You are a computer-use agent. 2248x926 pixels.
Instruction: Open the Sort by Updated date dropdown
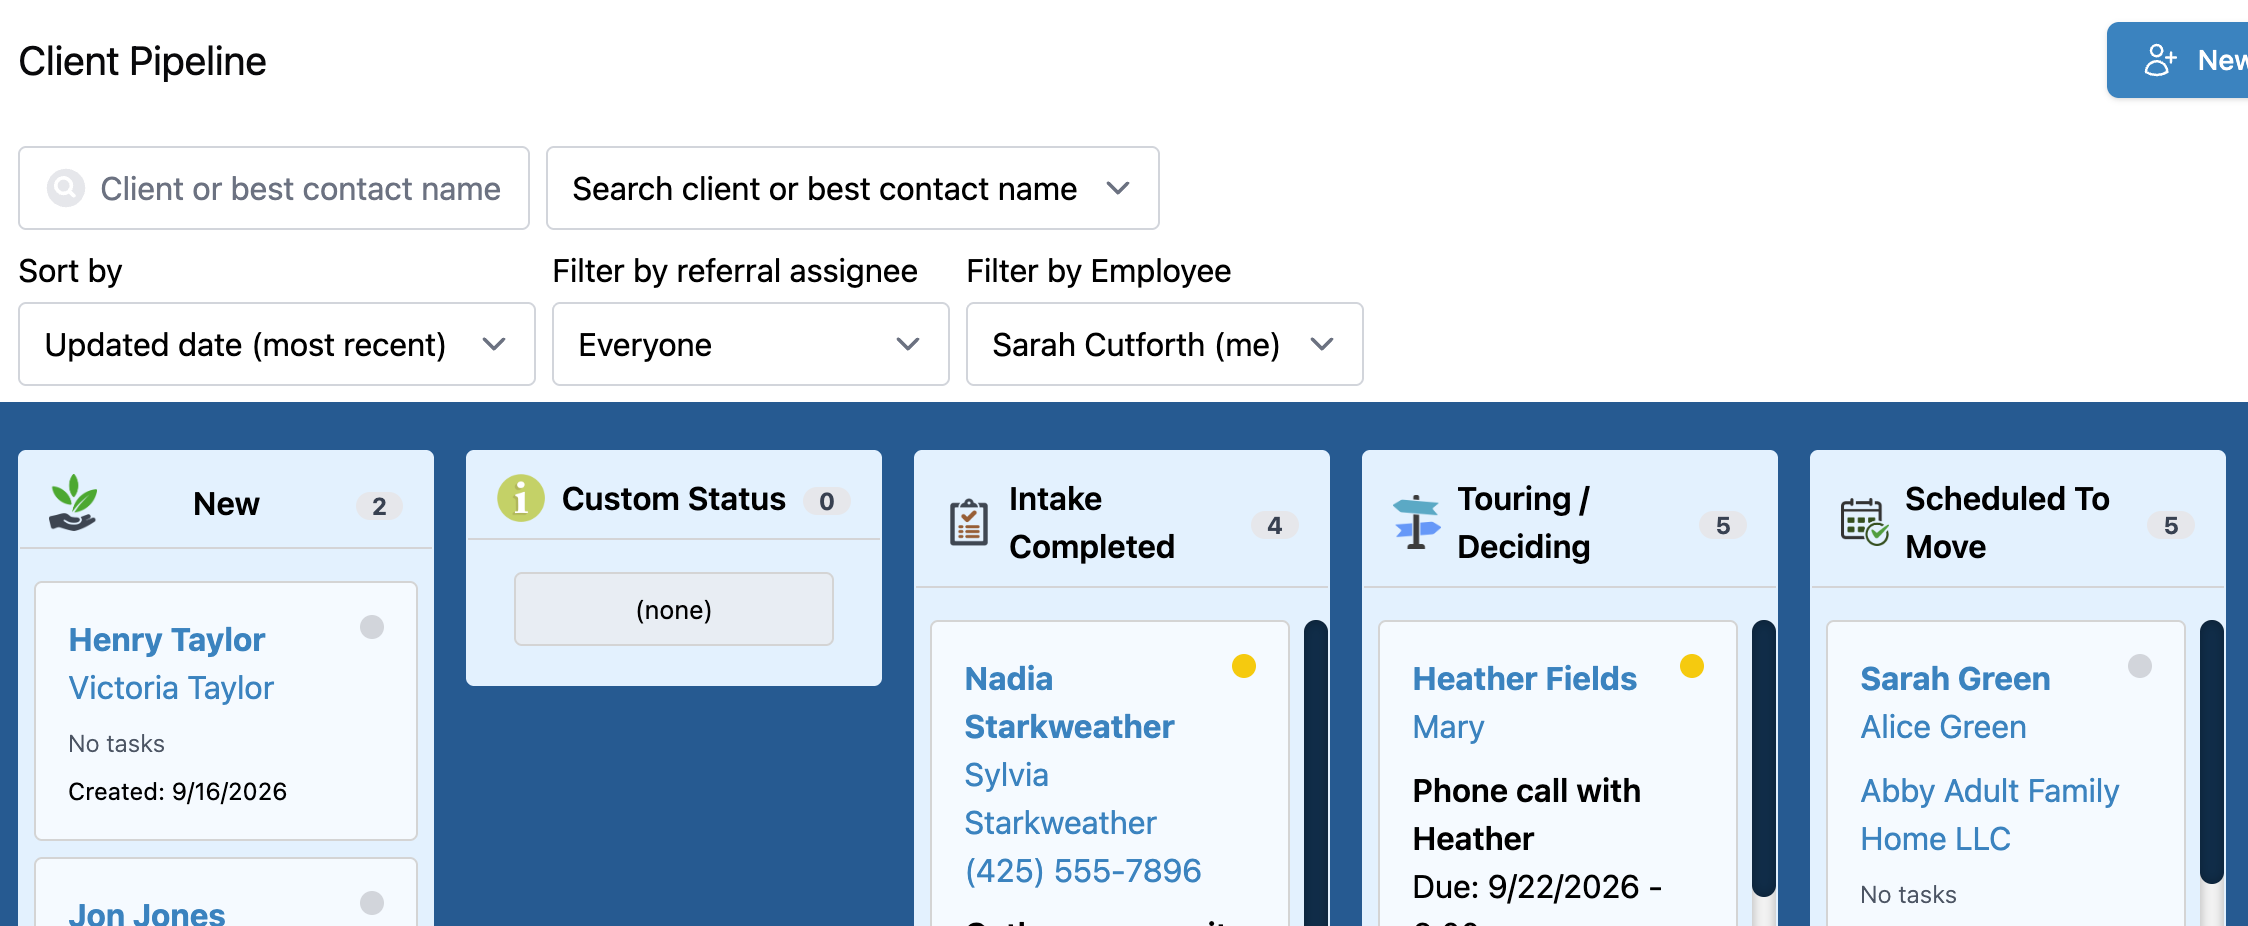277,344
